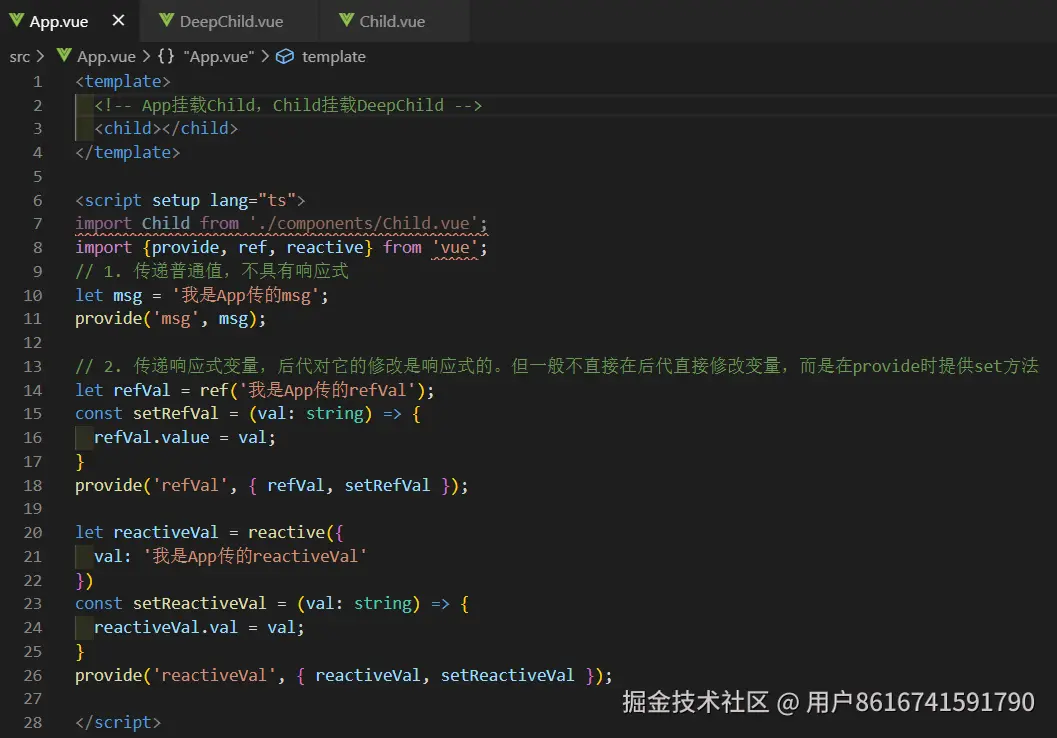Click the Vue icon on DeepChild.vue tab
Viewport: 1057px width, 738px height.
[167, 20]
